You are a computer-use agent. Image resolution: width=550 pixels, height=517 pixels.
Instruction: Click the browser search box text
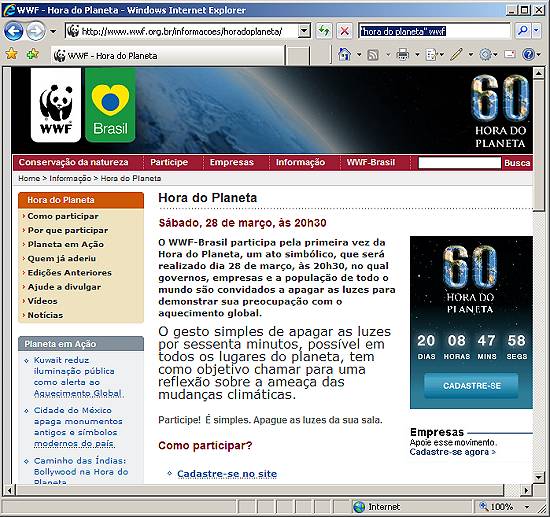tap(403, 32)
